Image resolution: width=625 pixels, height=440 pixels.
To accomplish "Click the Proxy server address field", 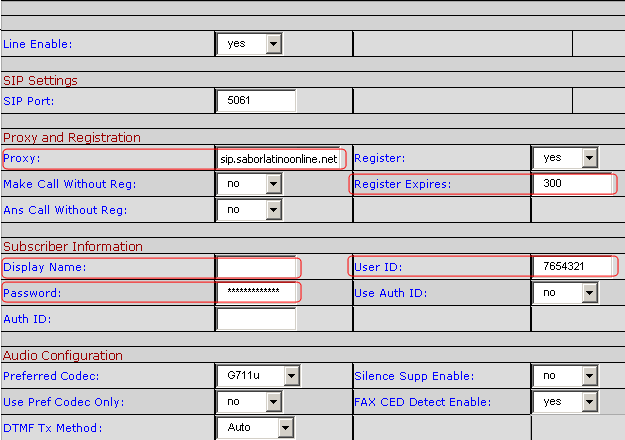I will 280,159.
